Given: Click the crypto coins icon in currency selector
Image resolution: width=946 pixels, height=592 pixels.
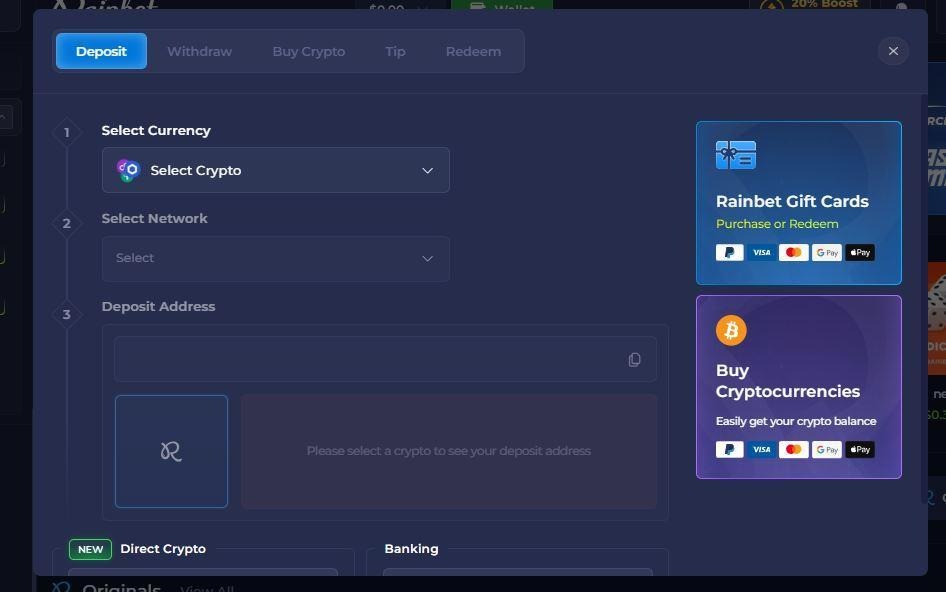Looking at the screenshot, I should tap(129, 170).
